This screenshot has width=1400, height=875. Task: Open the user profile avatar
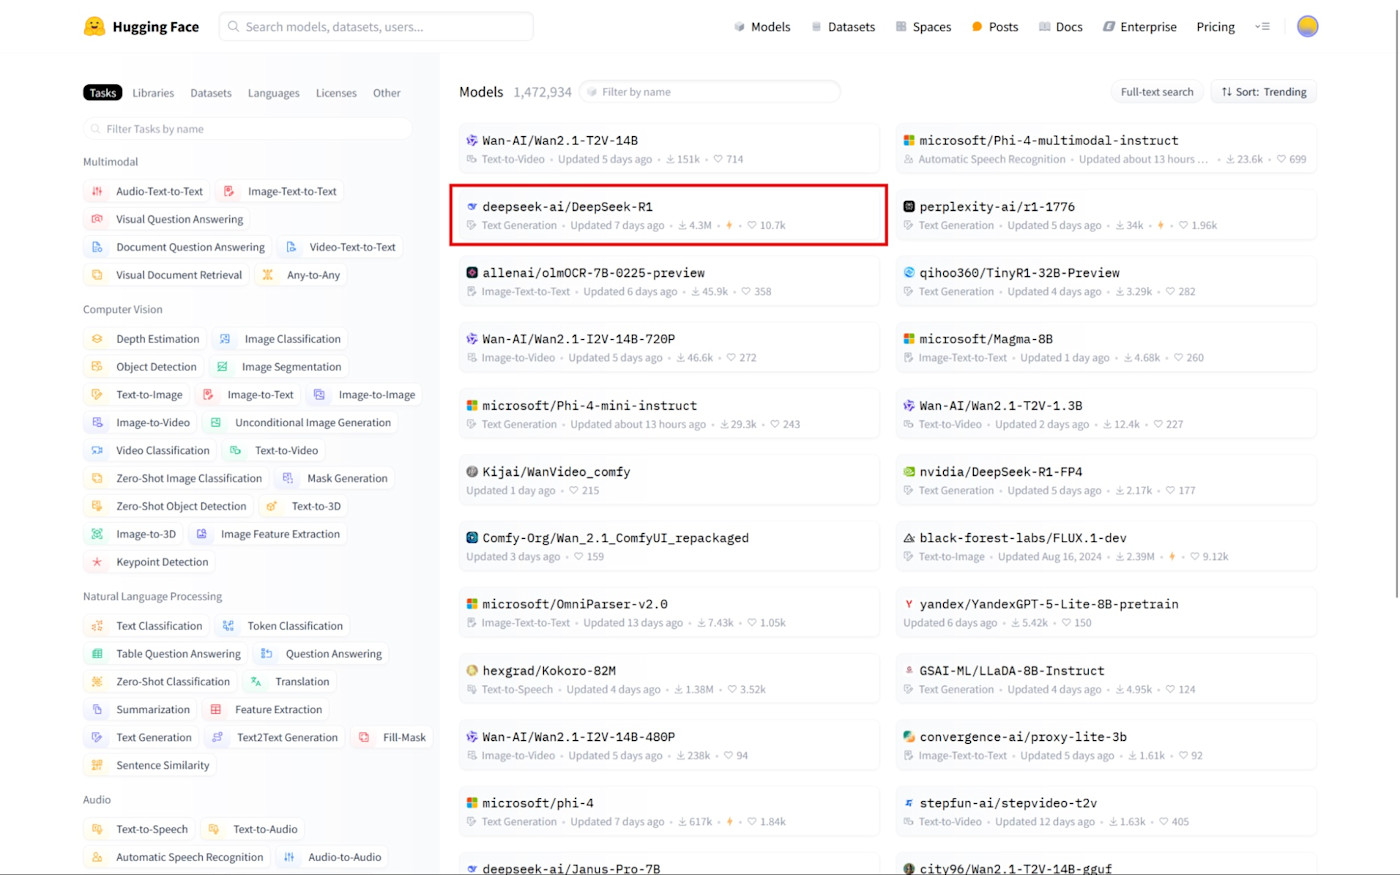pos(1307,27)
